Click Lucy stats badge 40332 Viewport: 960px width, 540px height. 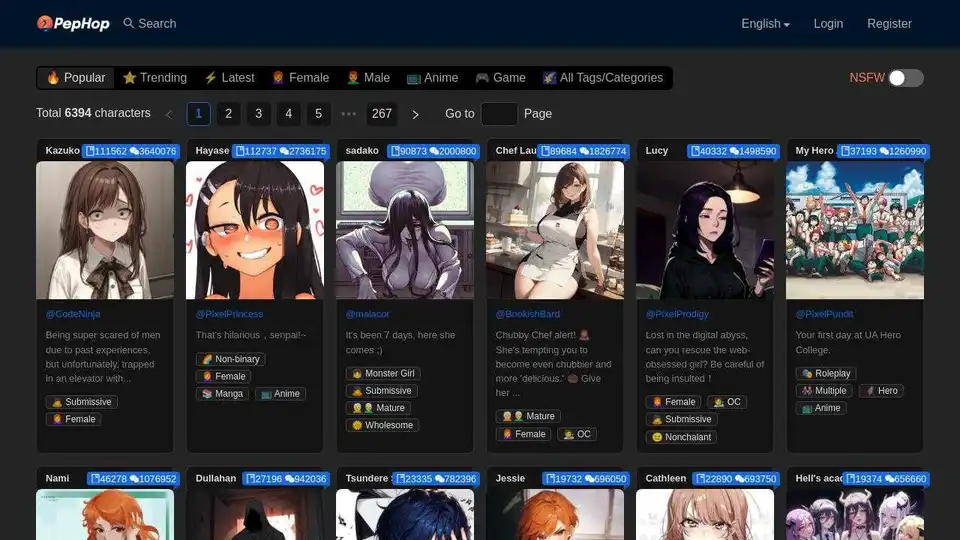coord(733,151)
